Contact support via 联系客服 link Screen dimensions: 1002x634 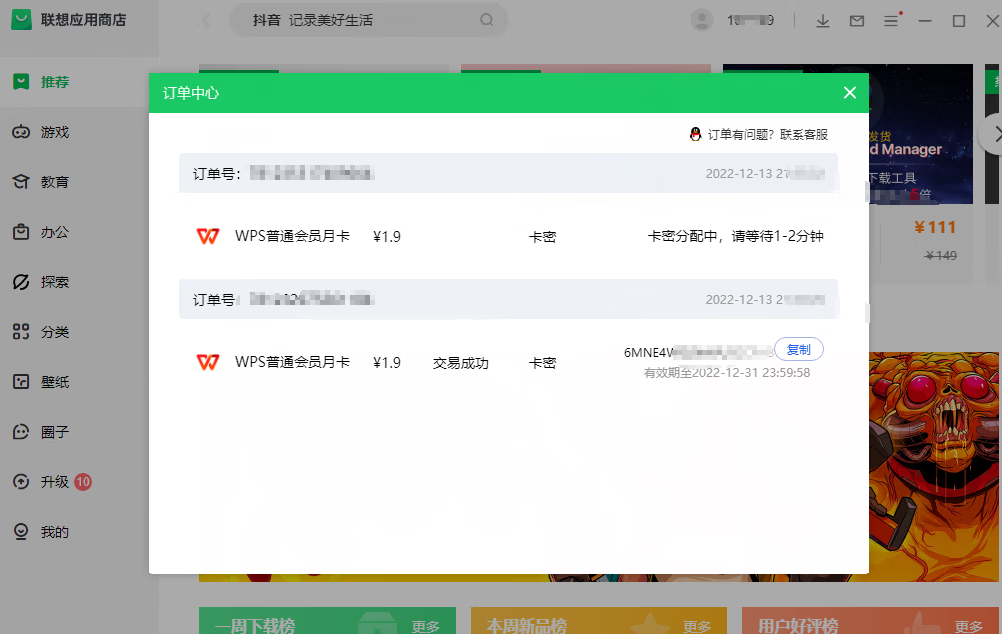point(804,134)
